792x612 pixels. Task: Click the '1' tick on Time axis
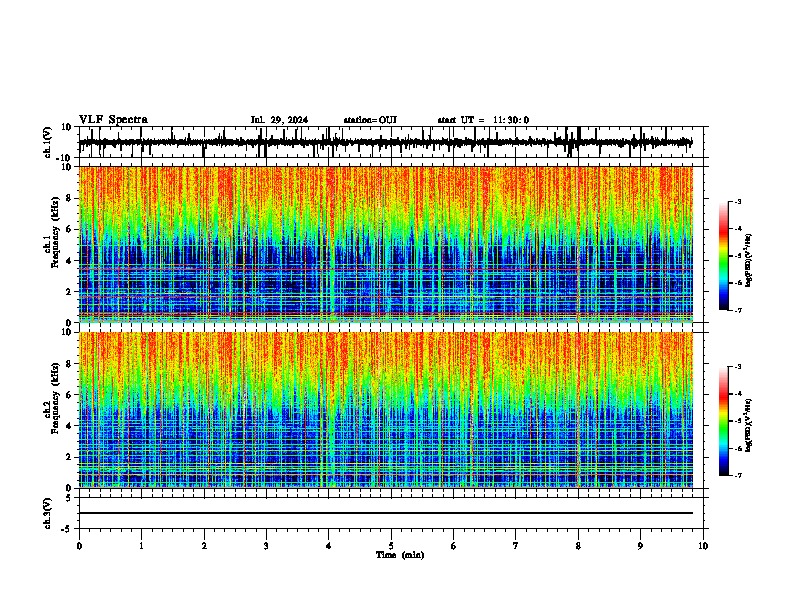141,546
